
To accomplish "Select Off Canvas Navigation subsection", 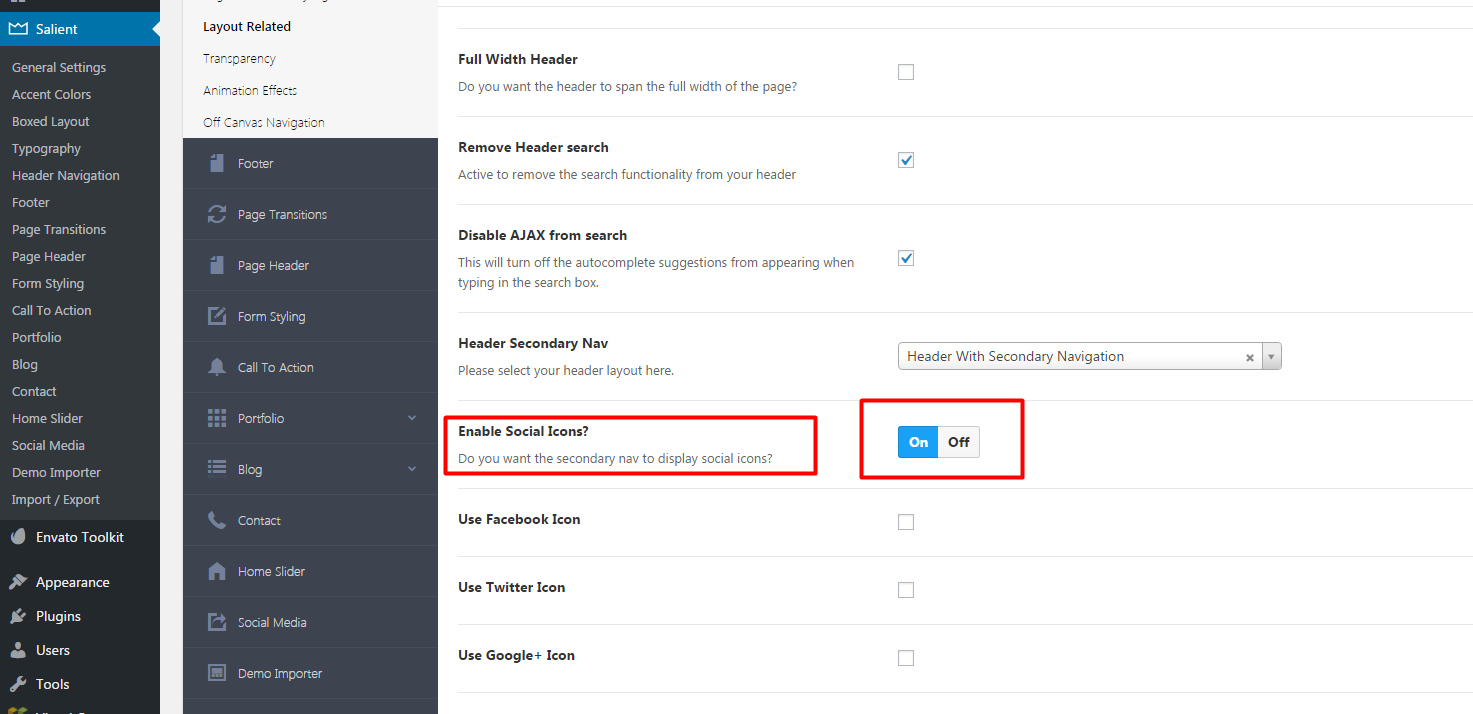I will click(264, 122).
